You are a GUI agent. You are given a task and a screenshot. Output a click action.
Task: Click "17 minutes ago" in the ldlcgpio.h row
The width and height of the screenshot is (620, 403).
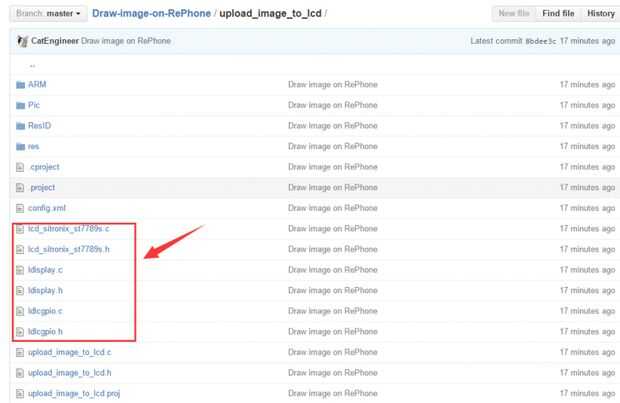(588, 331)
